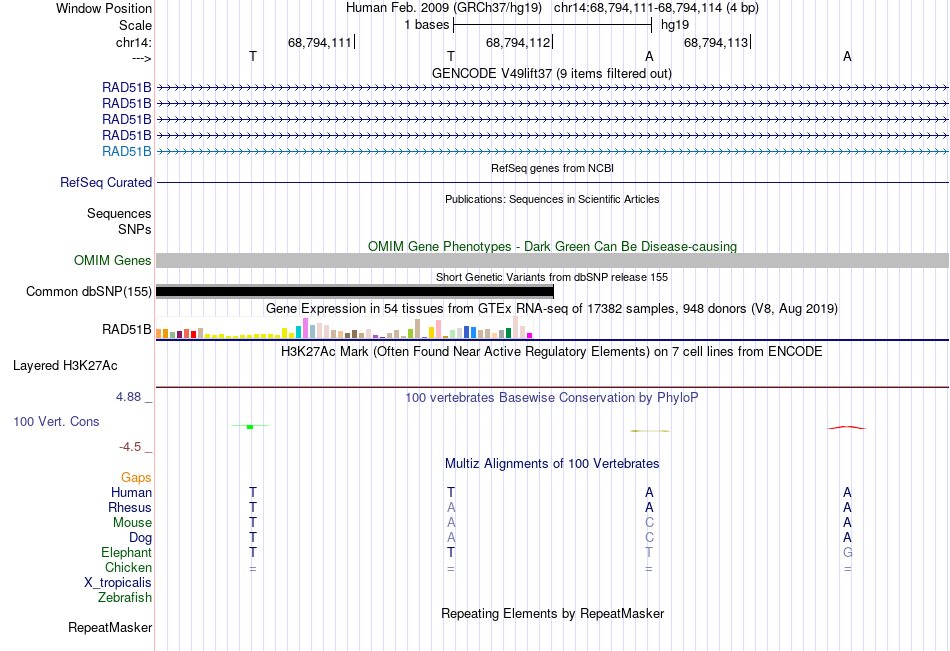
Task: Click the Common dbSNP(155) track label
Action: click(x=88, y=292)
